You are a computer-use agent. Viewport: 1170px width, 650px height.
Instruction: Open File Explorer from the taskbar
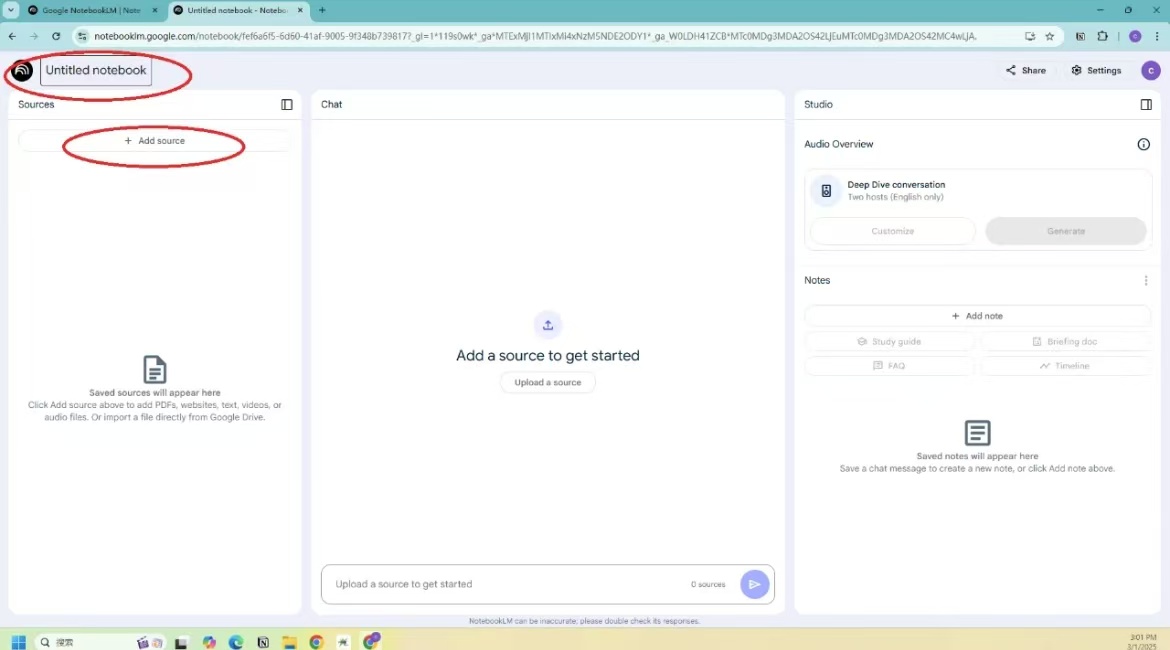coord(290,643)
